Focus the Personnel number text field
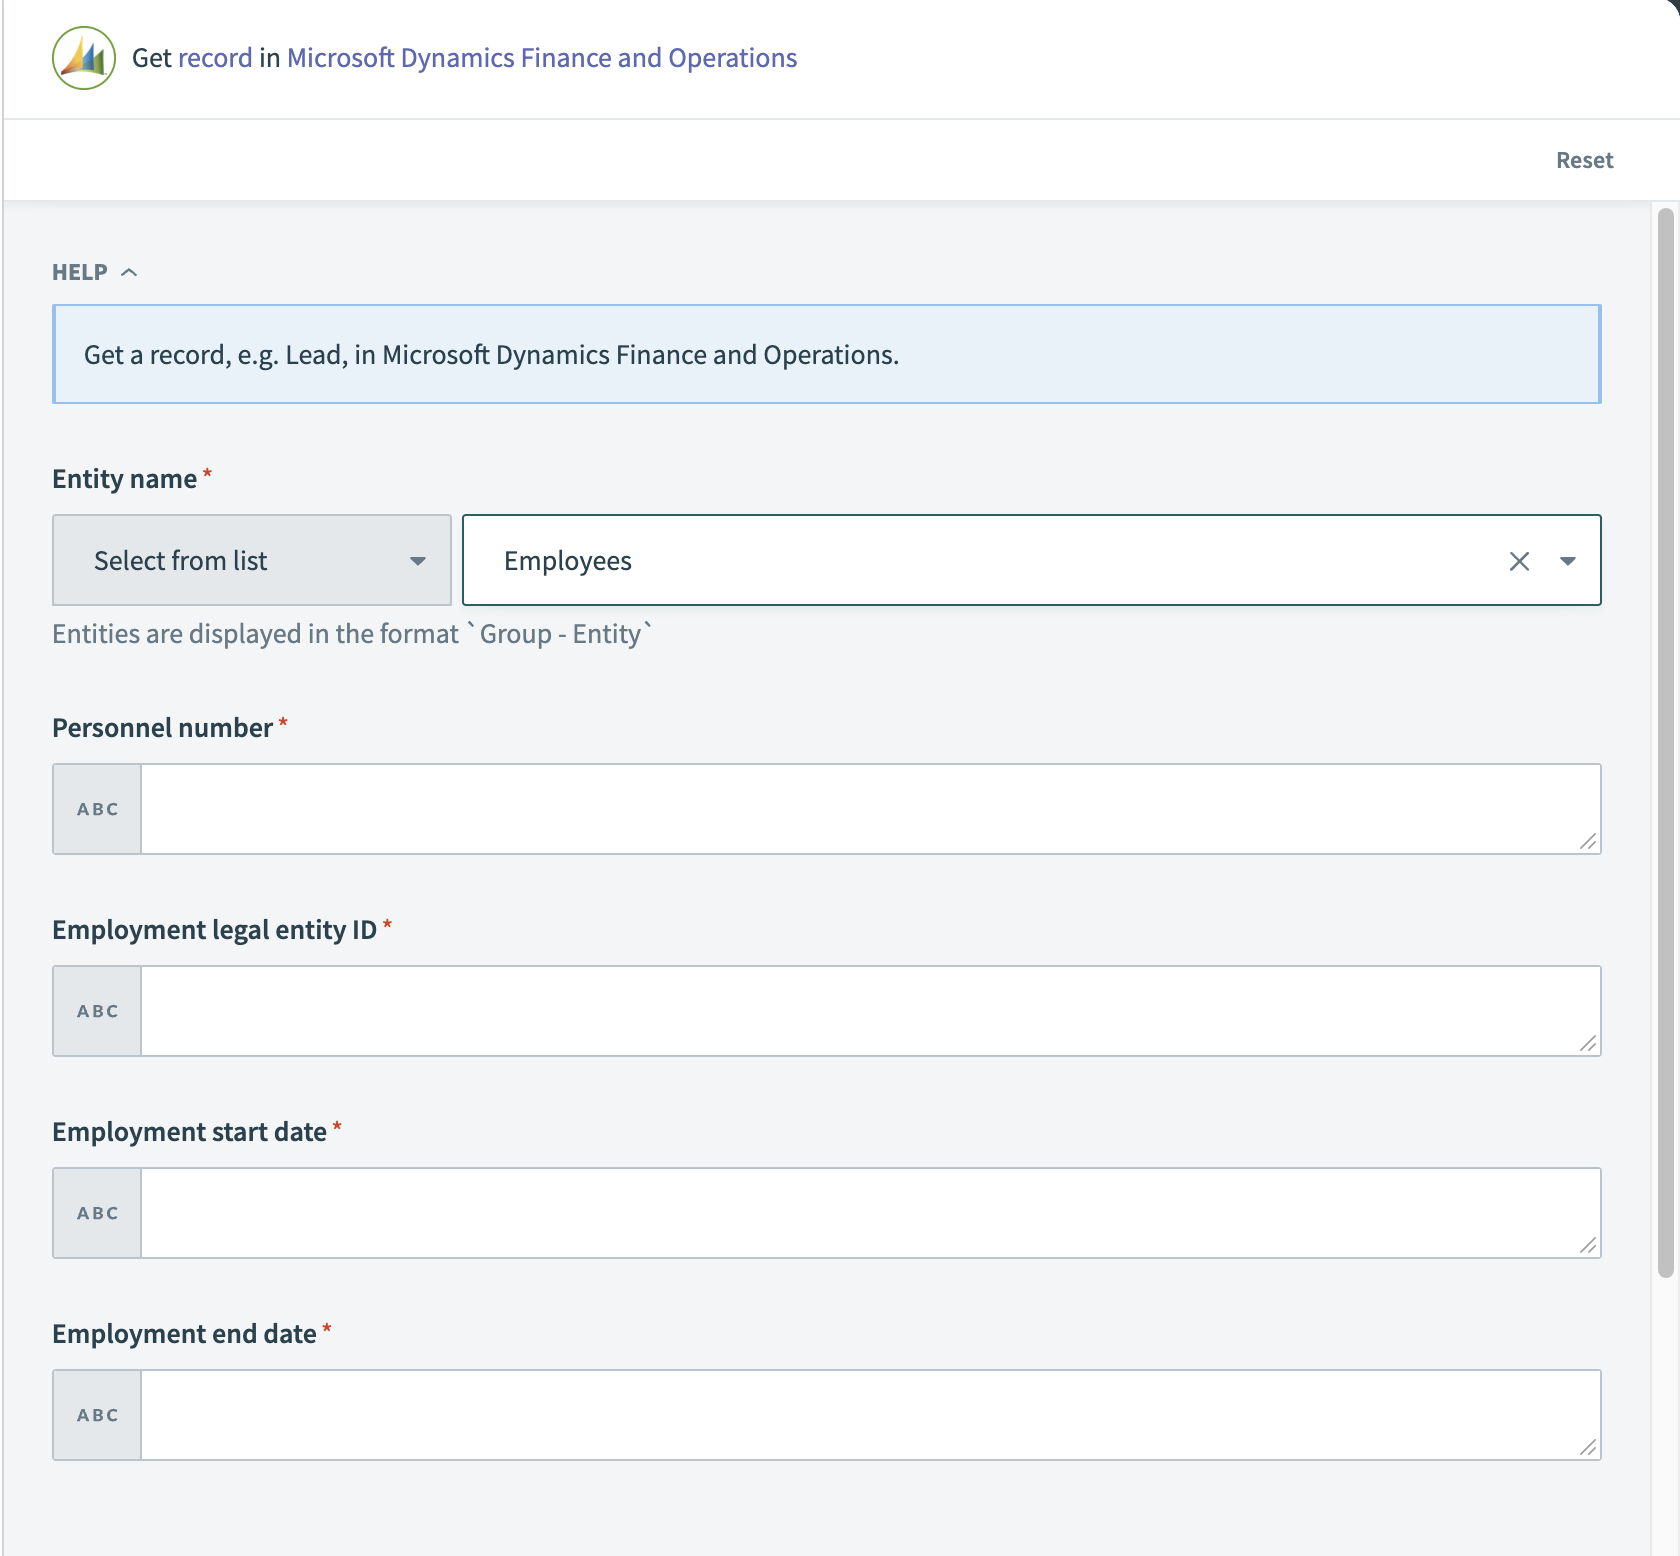This screenshot has height=1556, width=1680. 860,809
